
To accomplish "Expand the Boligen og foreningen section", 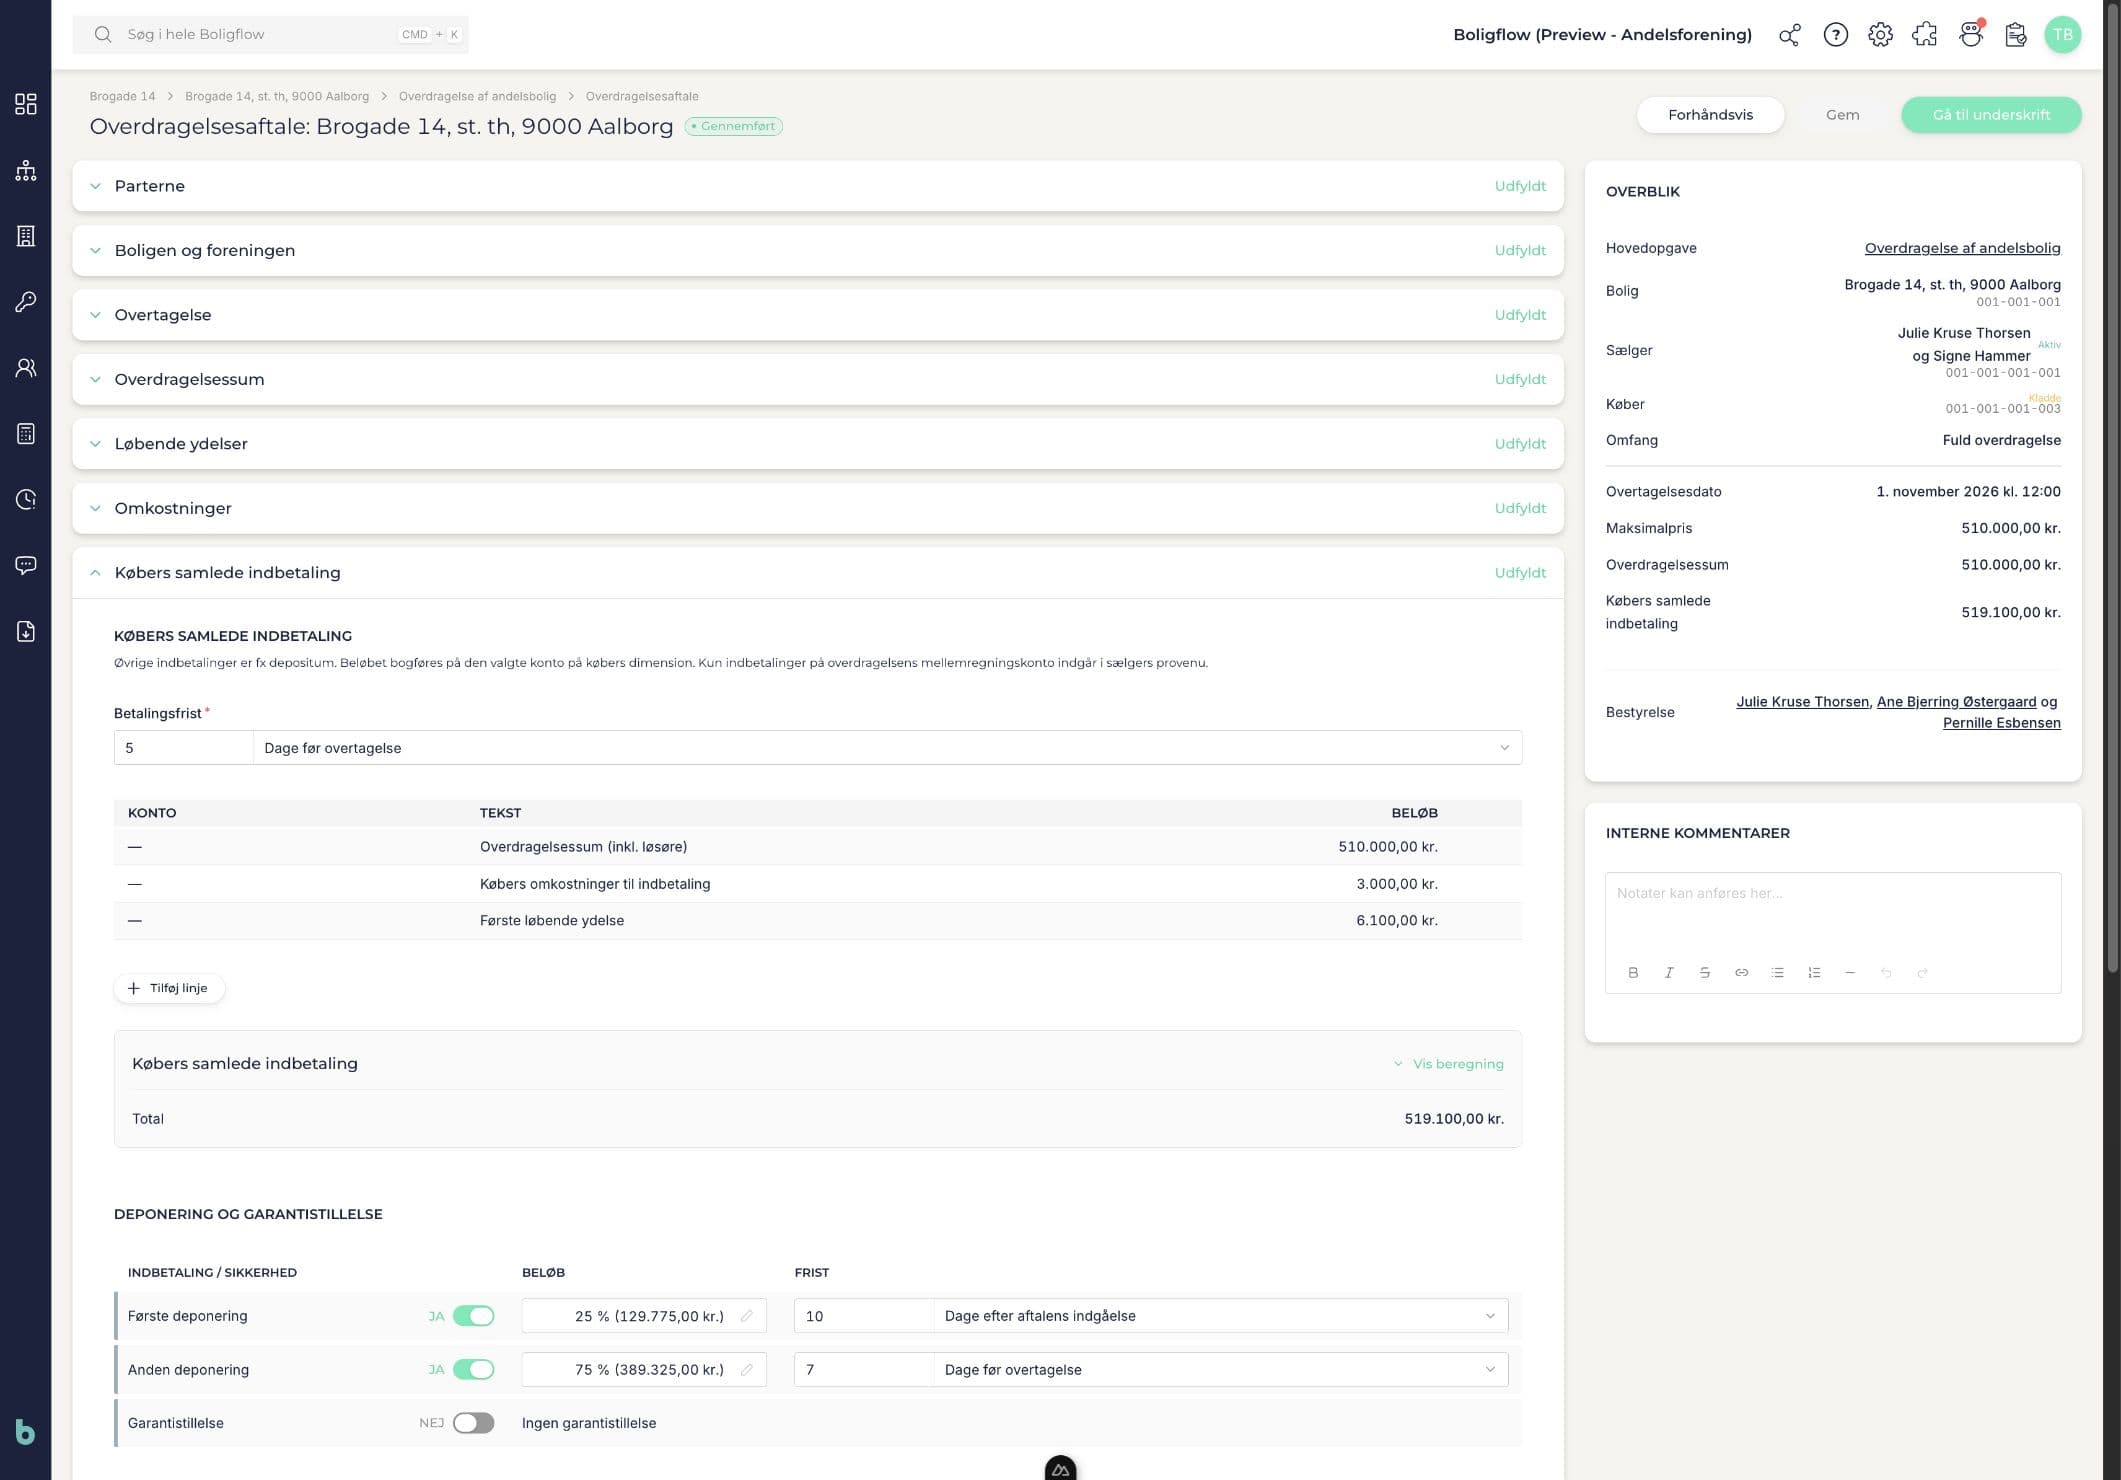I will tap(818, 250).
